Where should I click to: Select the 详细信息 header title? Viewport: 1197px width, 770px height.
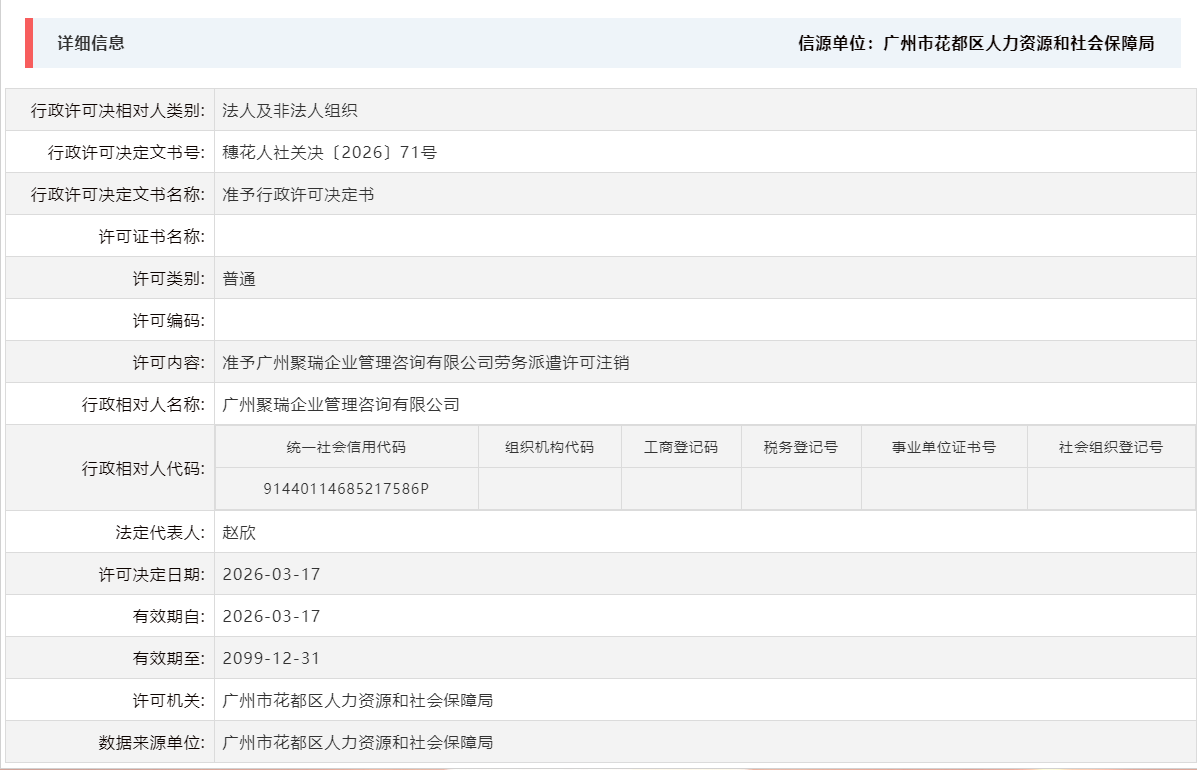[x=91, y=43]
